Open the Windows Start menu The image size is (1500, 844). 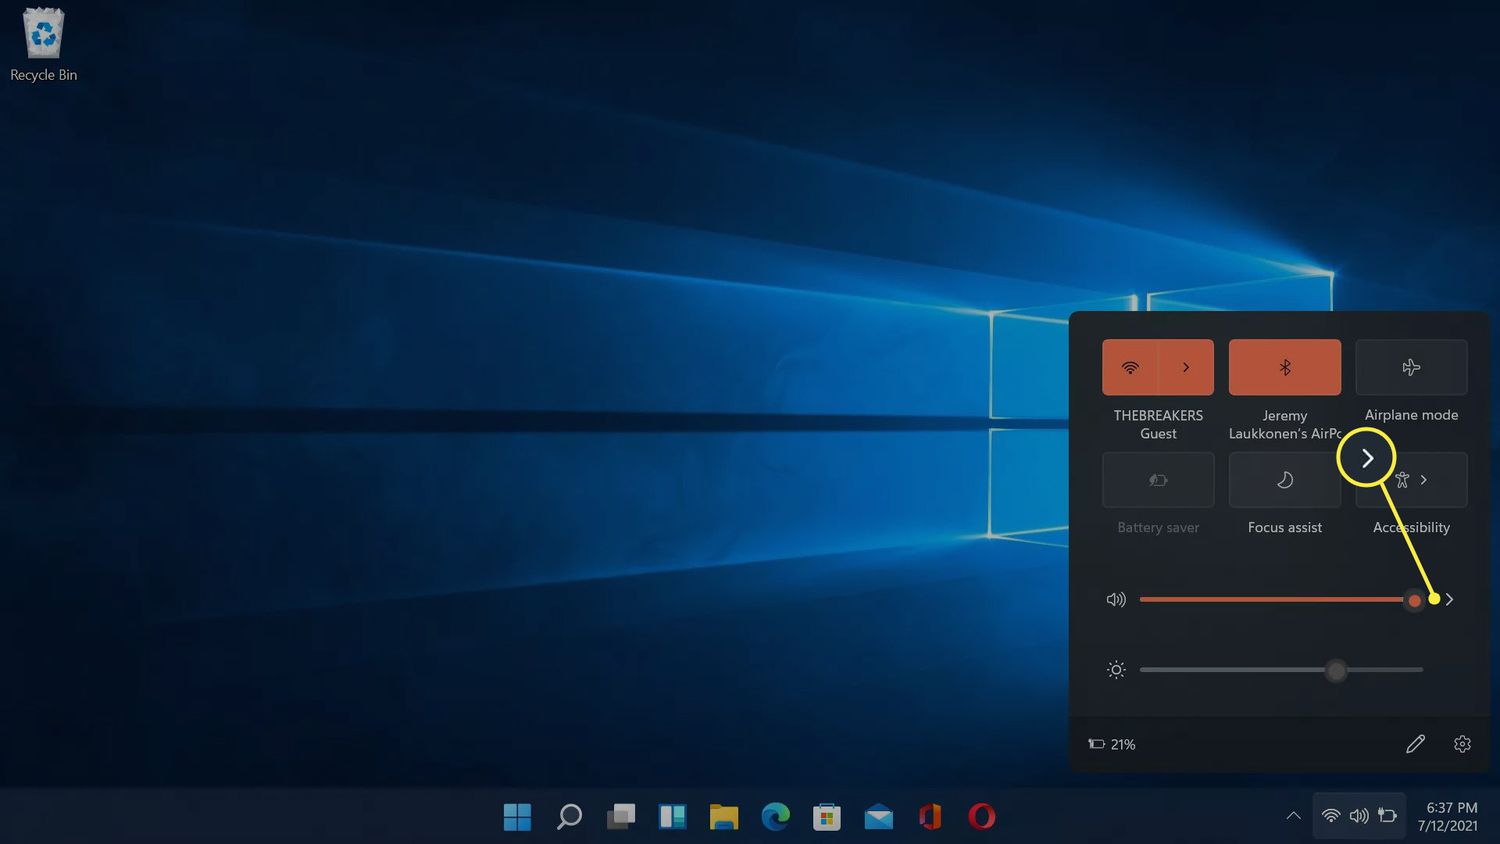click(x=517, y=817)
